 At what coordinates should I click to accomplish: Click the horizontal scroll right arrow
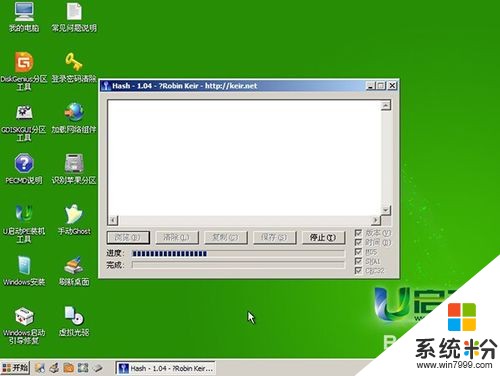(376, 220)
